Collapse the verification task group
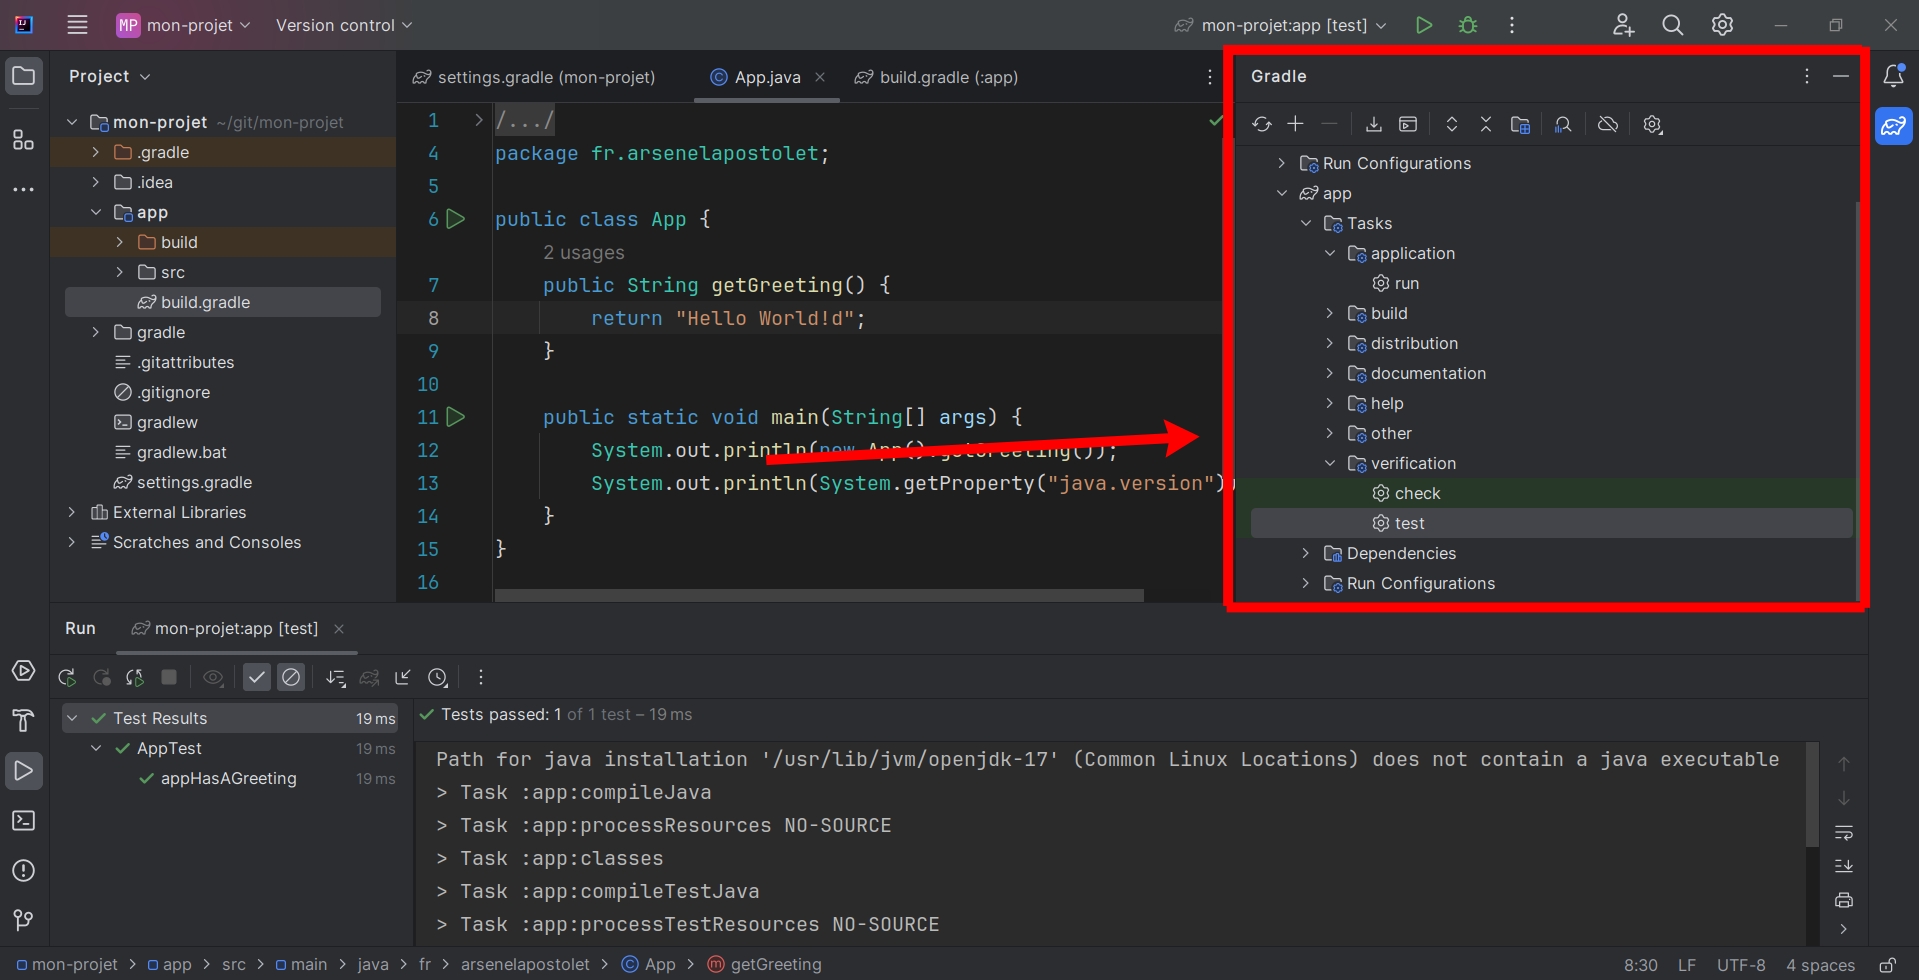This screenshot has height=980, width=1919. point(1329,463)
